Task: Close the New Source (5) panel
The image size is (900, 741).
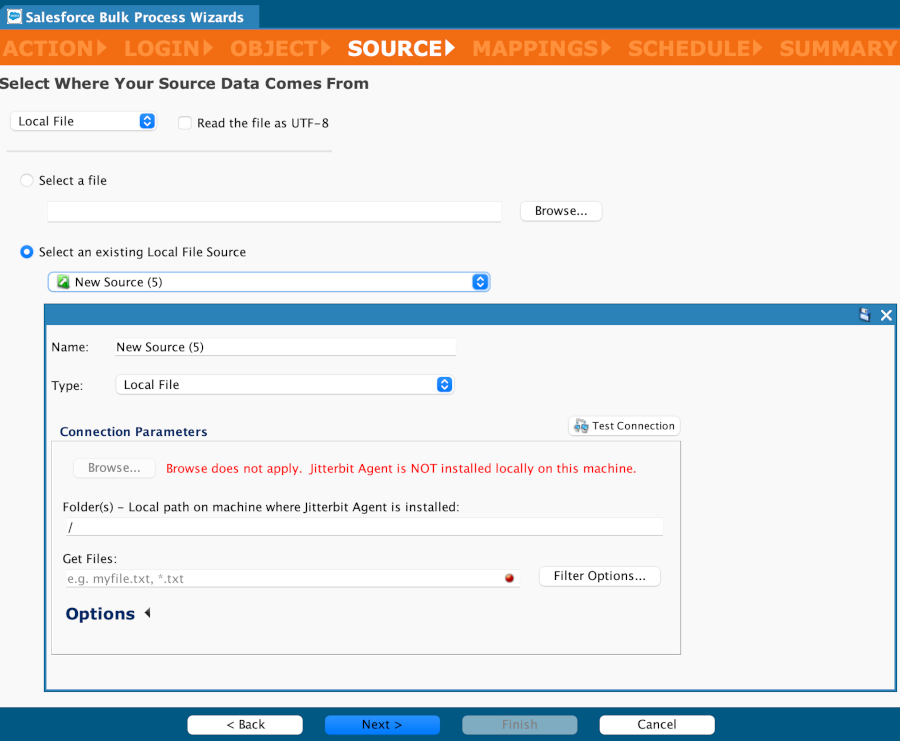Action: (886, 315)
